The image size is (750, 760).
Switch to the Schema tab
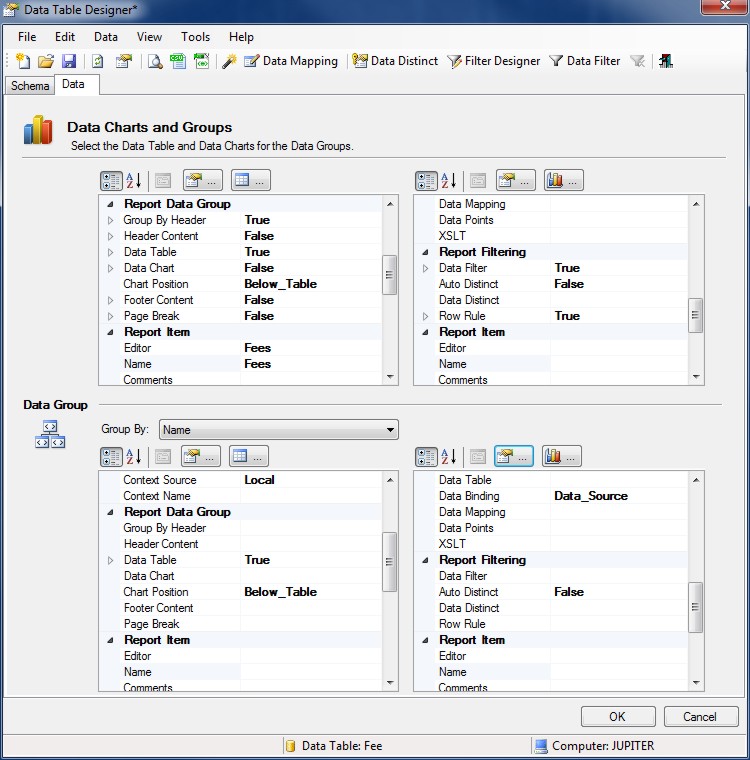pyautogui.click(x=30, y=86)
